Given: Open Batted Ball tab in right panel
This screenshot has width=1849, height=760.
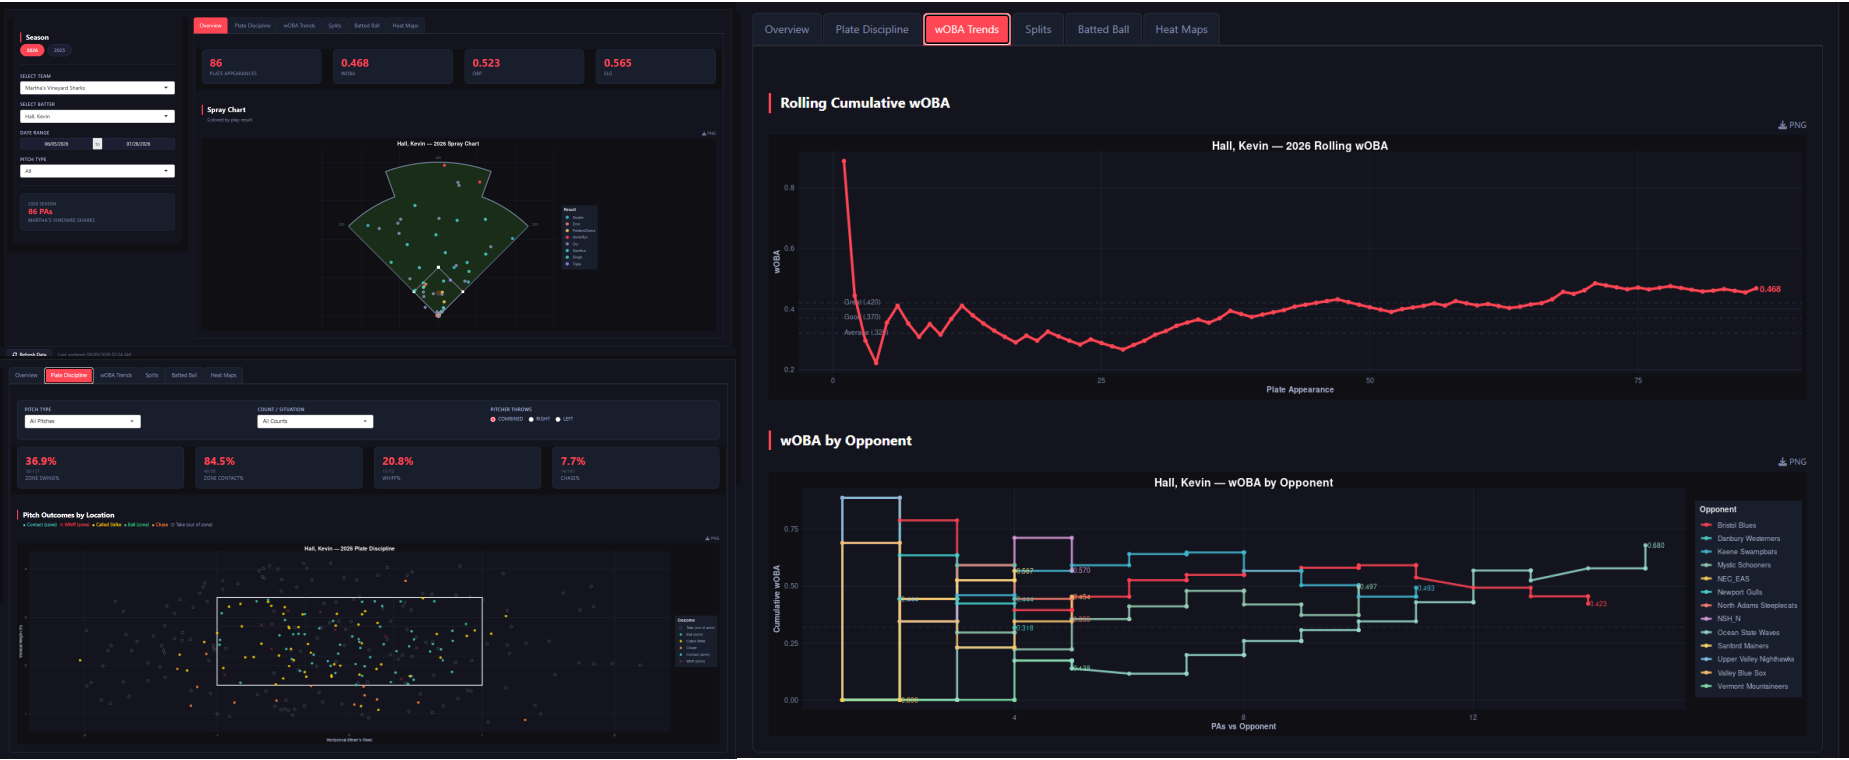Looking at the screenshot, I should 1103,29.
